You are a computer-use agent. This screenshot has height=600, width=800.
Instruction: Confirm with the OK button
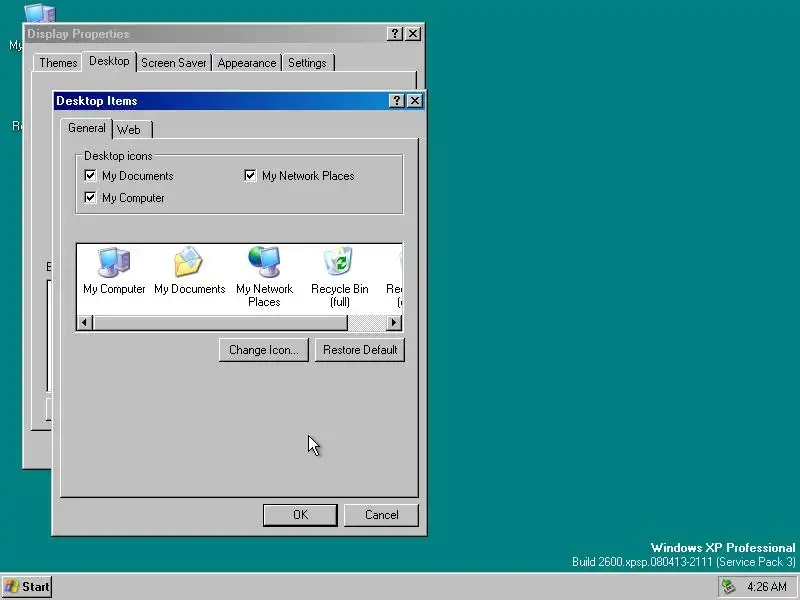coord(301,515)
